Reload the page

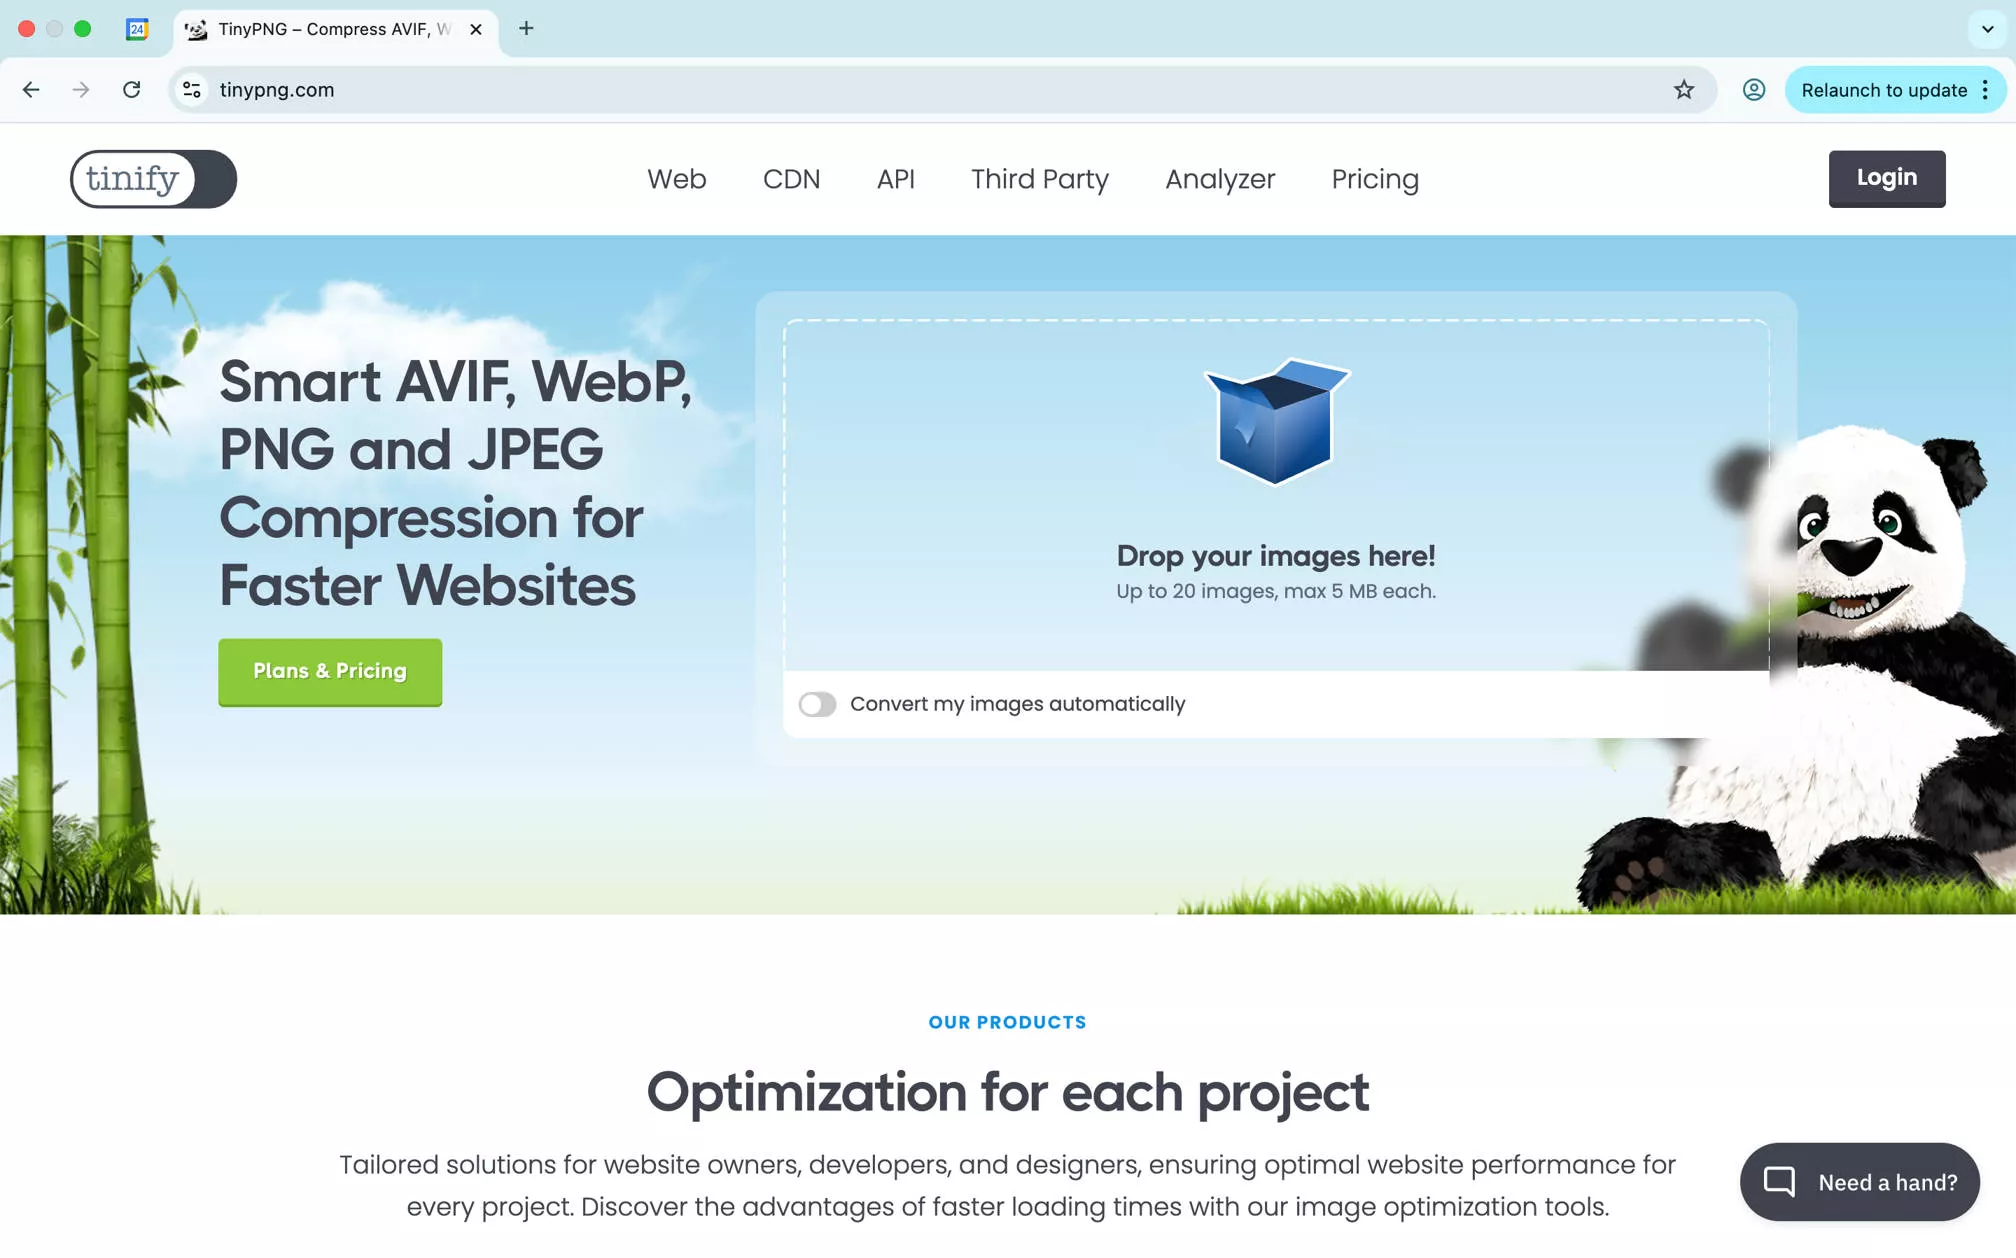pos(131,90)
